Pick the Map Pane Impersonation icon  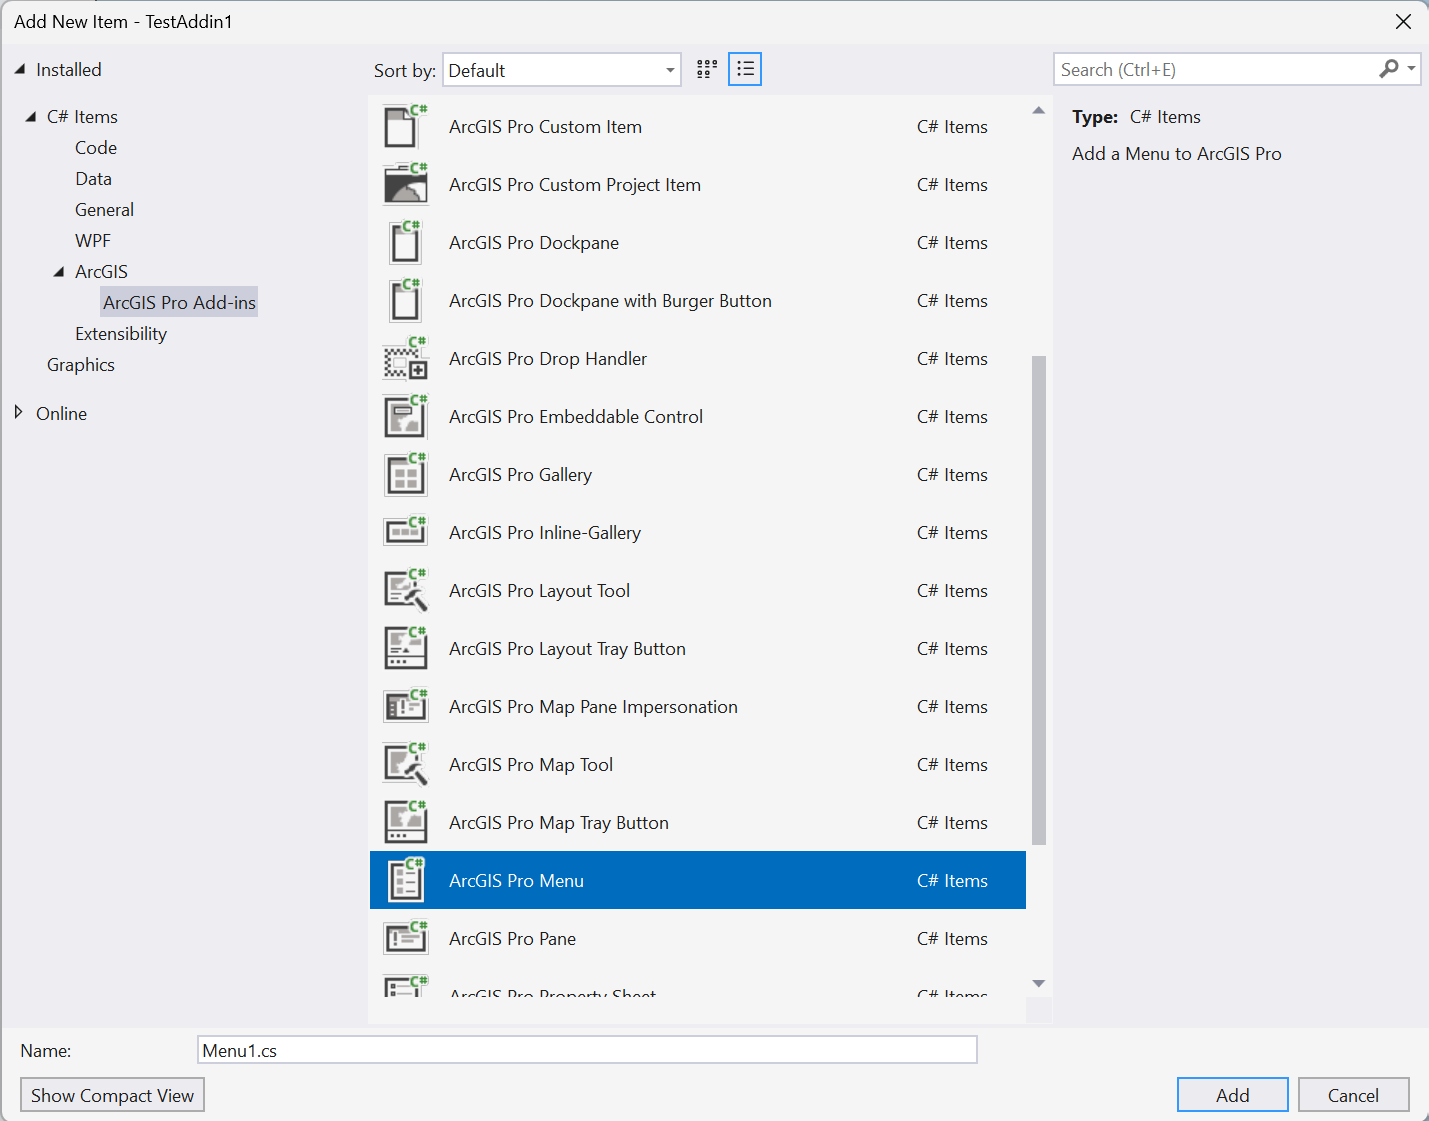405,706
